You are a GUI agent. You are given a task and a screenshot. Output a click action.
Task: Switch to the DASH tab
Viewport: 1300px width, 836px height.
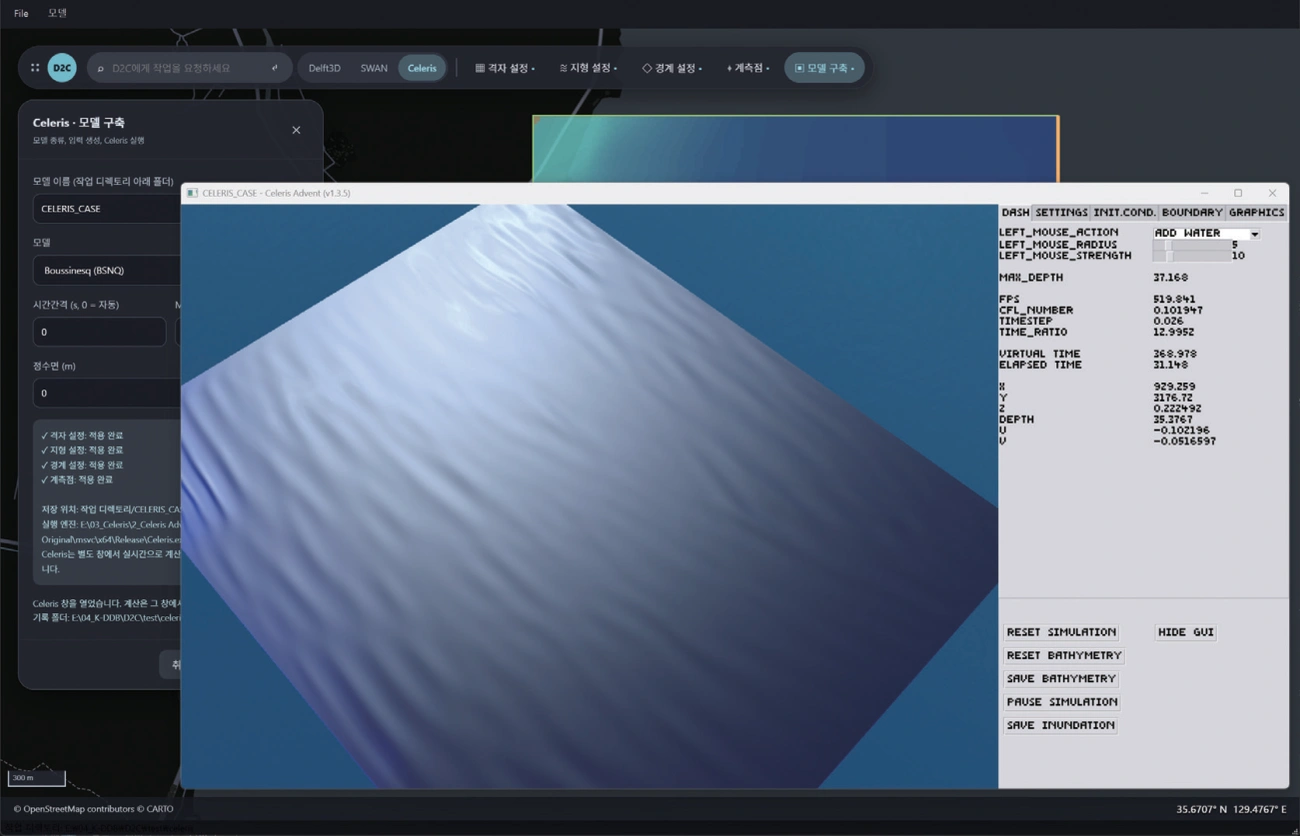(1015, 212)
